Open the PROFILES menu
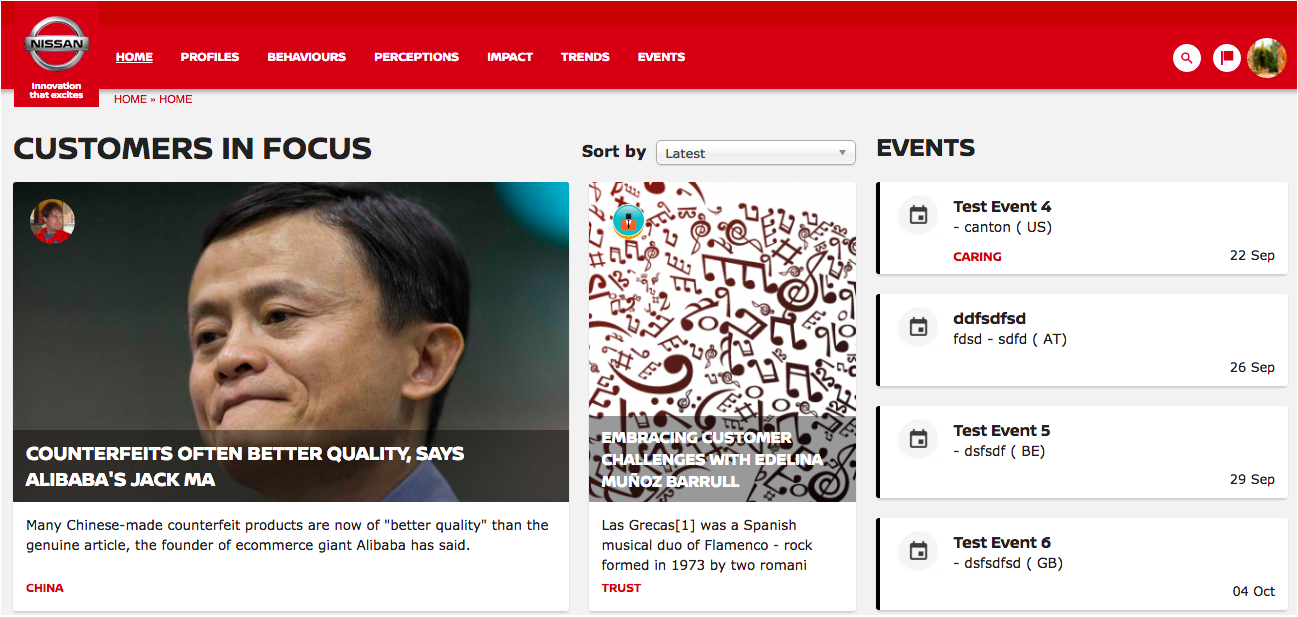1298x617 pixels. [210, 57]
